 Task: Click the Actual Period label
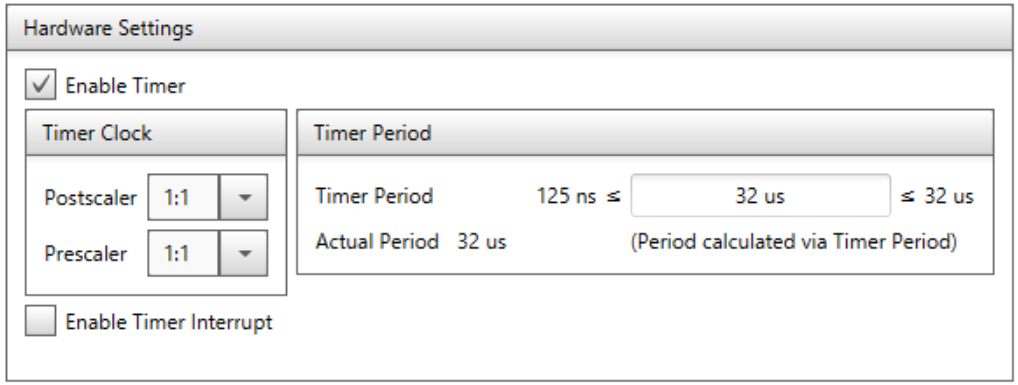coord(377,242)
